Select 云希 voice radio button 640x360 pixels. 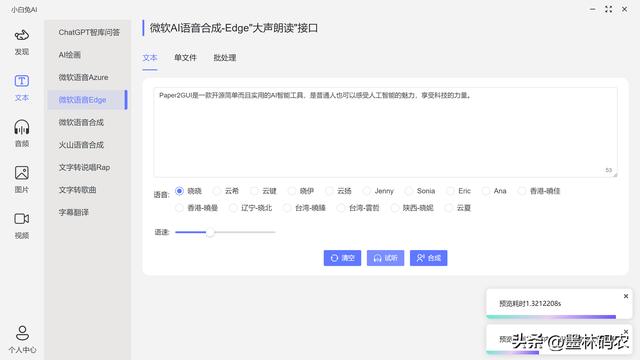click(x=217, y=191)
